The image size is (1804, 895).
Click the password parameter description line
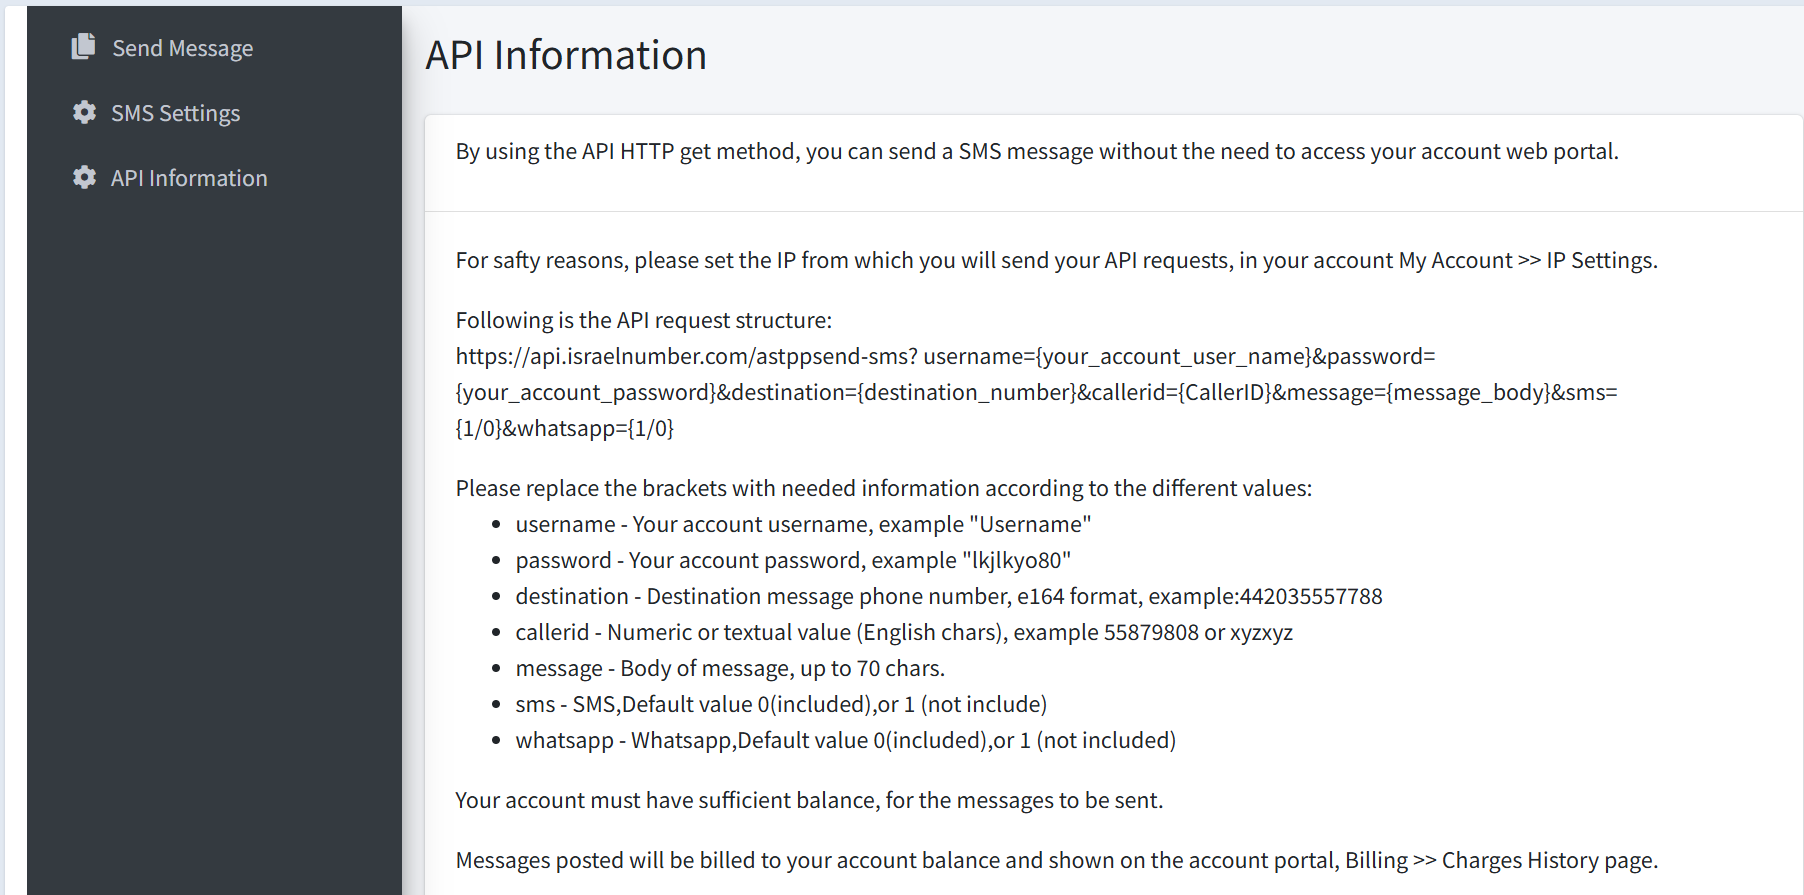[x=793, y=560]
